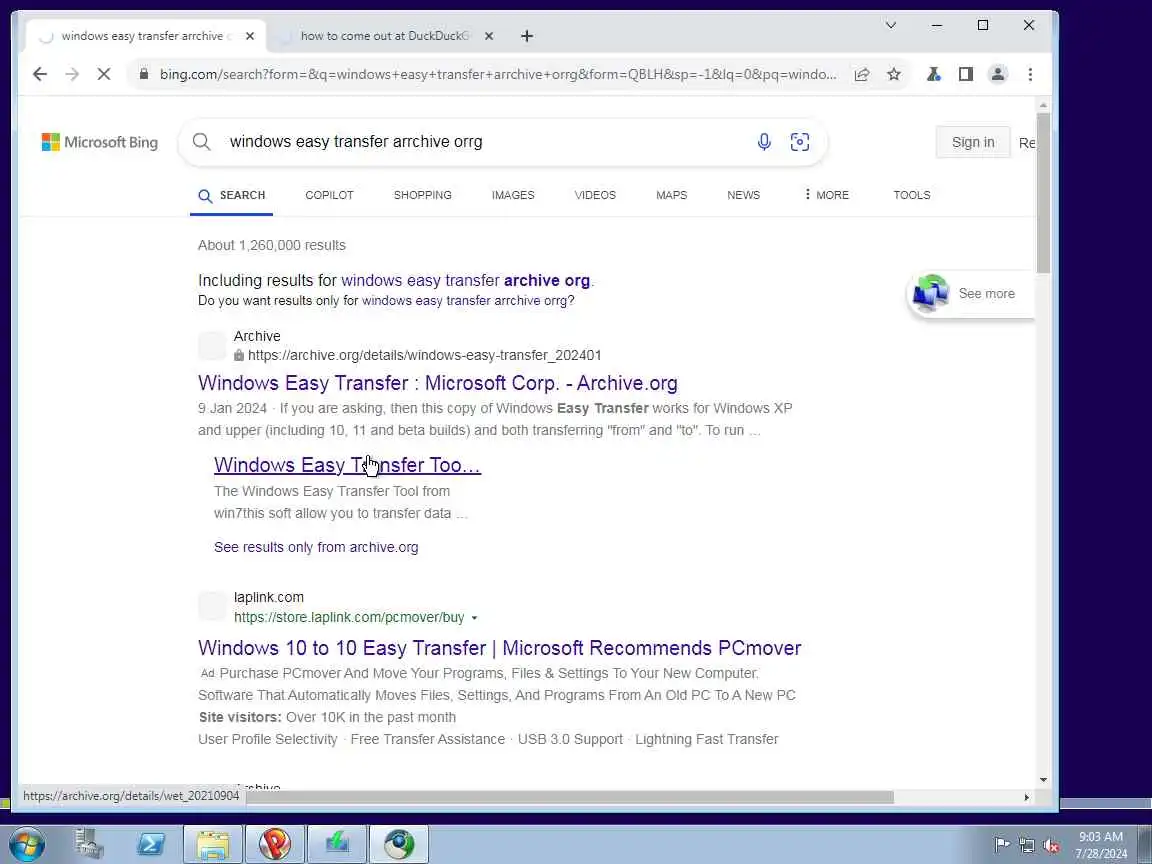Open the Windows Start orb
1152x864 pixels.
pos(26,844)
